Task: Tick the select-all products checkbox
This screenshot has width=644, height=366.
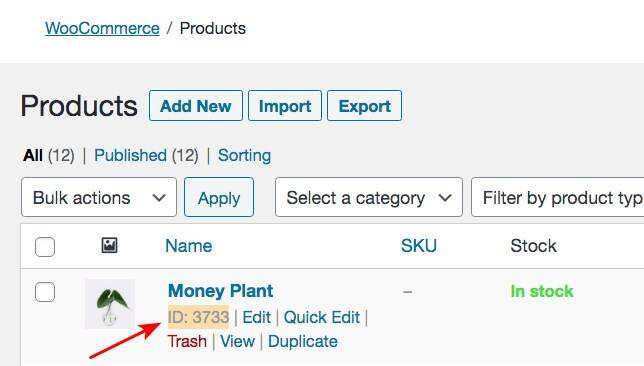Action: coord(45,247)
